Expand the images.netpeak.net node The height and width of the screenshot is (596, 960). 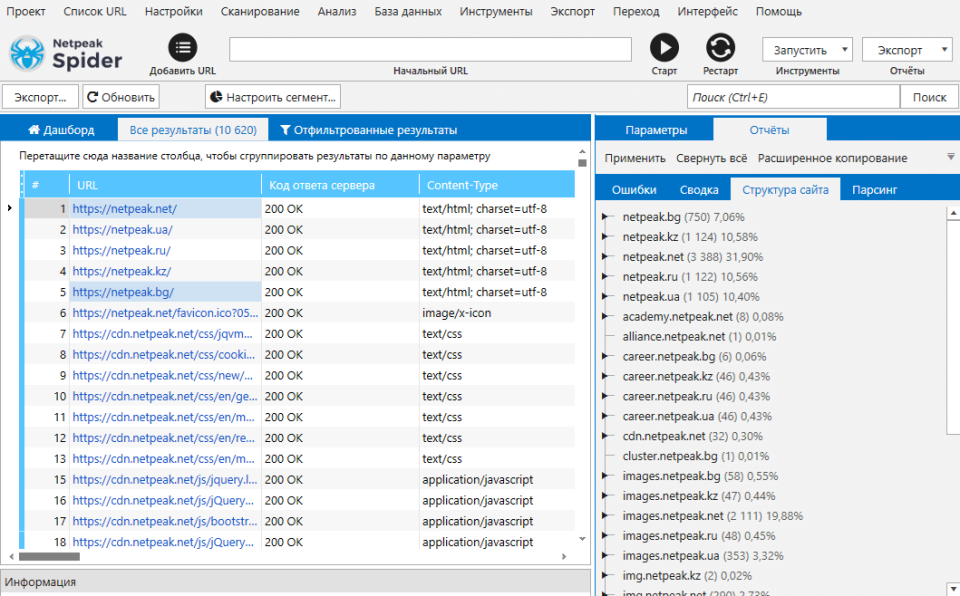pos(606,516)
